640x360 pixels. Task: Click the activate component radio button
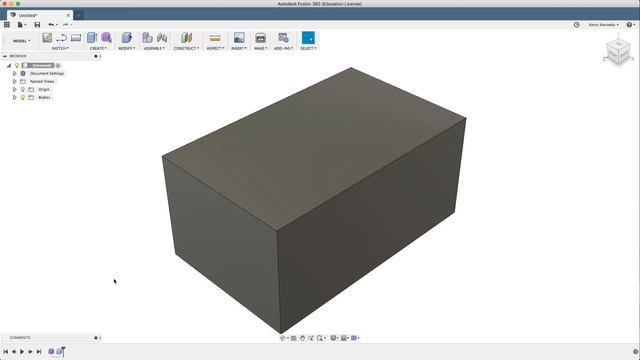click(58, 65)
